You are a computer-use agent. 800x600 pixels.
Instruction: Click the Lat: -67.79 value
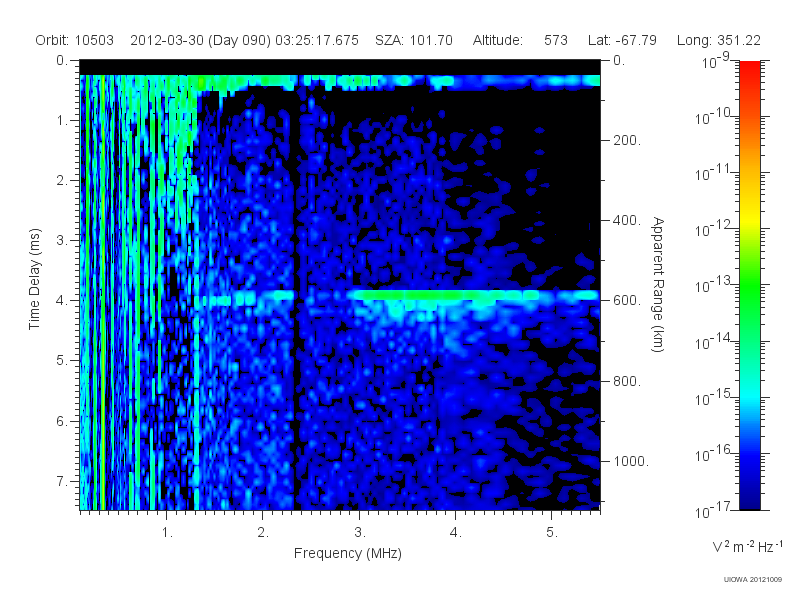coord(622,40)
